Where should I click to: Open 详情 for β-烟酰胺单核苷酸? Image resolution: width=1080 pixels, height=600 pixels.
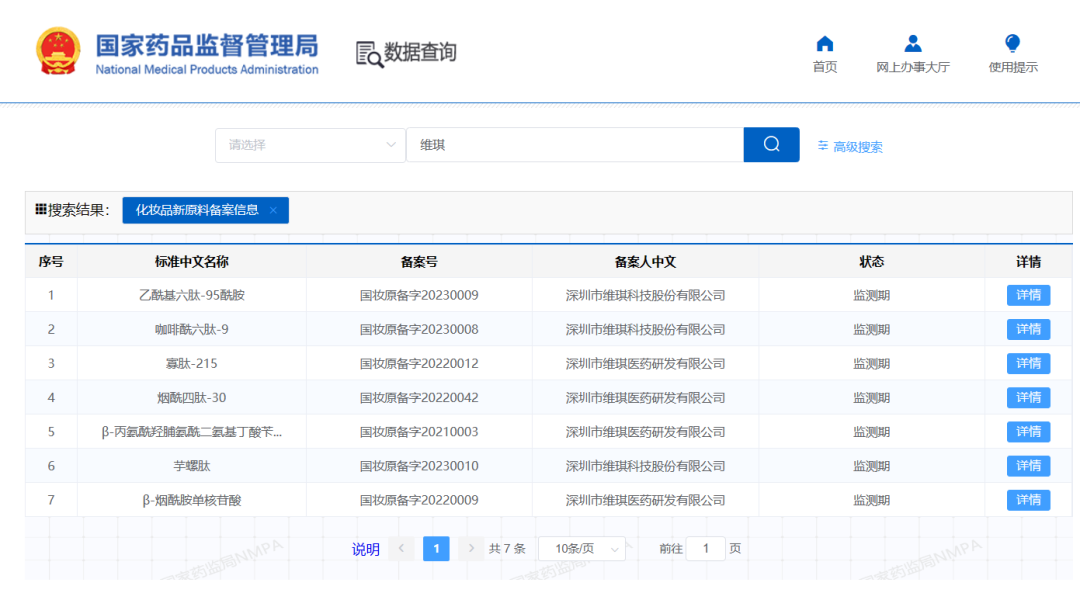[x=1028, y=499]
